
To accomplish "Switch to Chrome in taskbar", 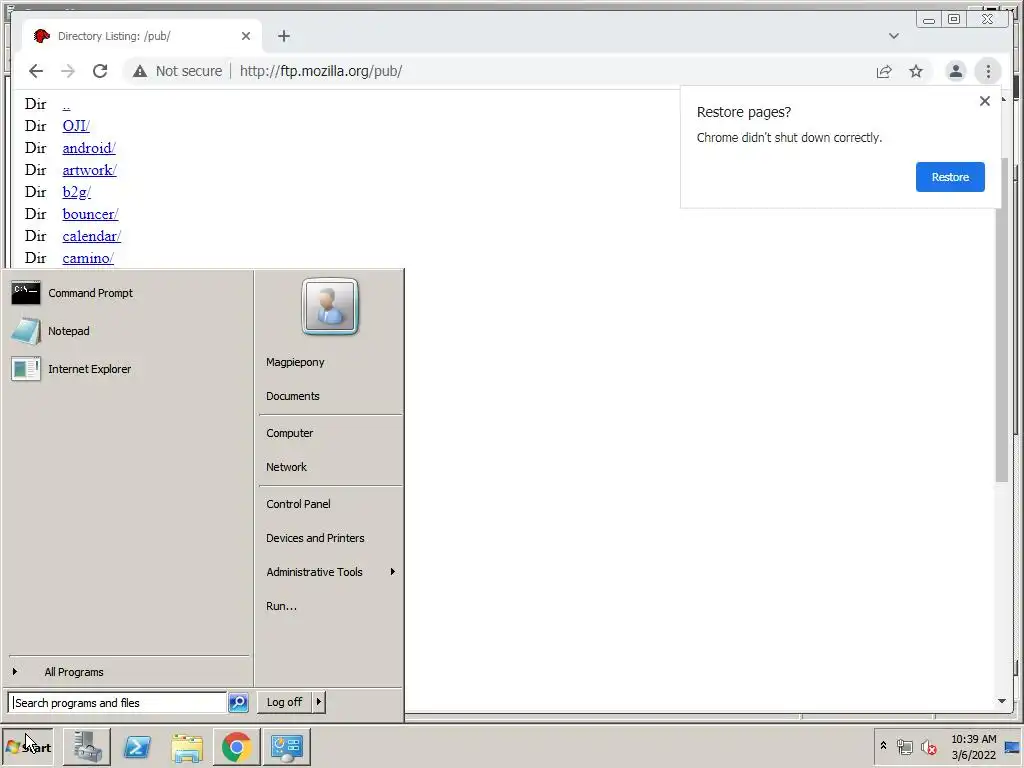I will click(x=236, y=747).
